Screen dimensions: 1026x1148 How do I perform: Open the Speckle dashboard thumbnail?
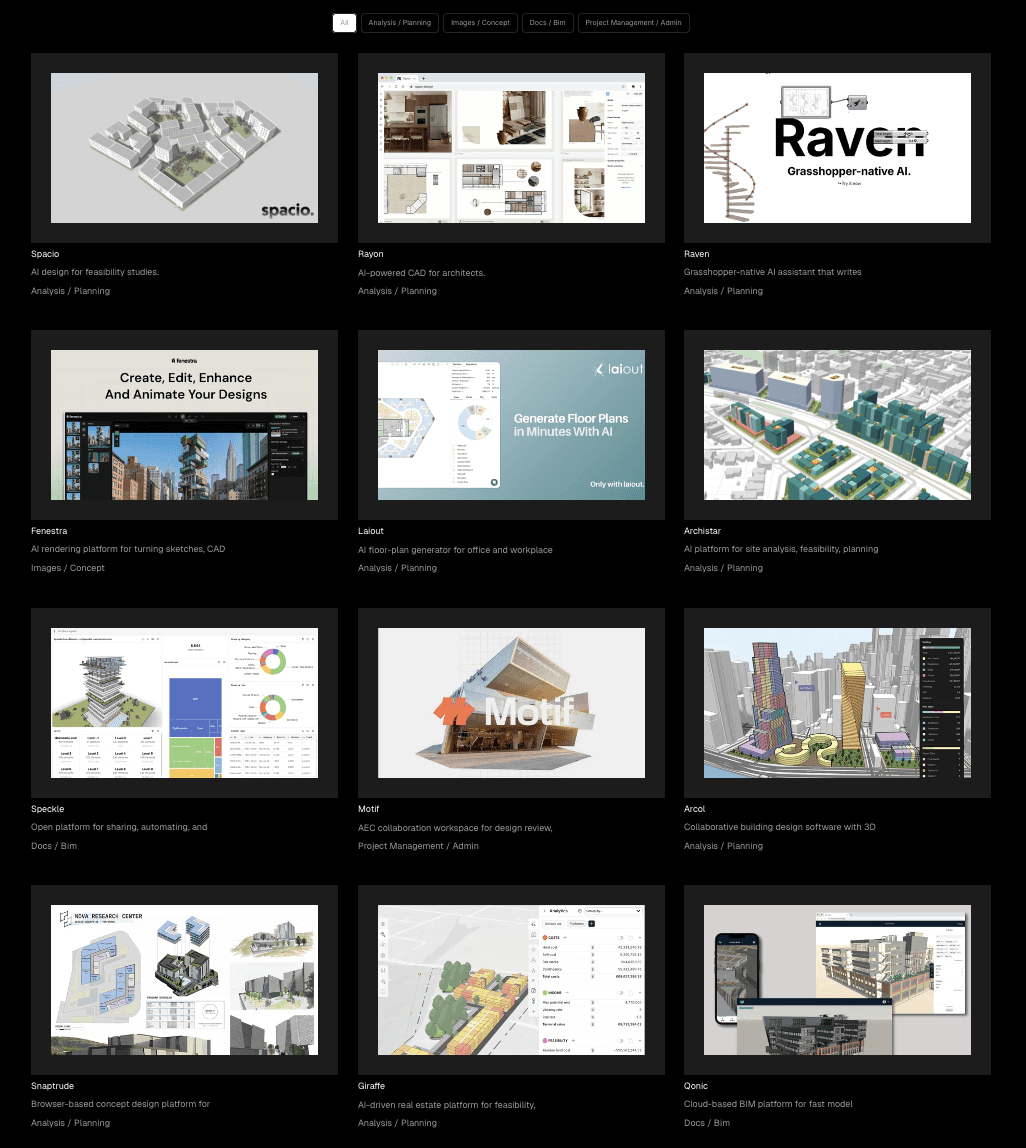(x=185, y=703)
